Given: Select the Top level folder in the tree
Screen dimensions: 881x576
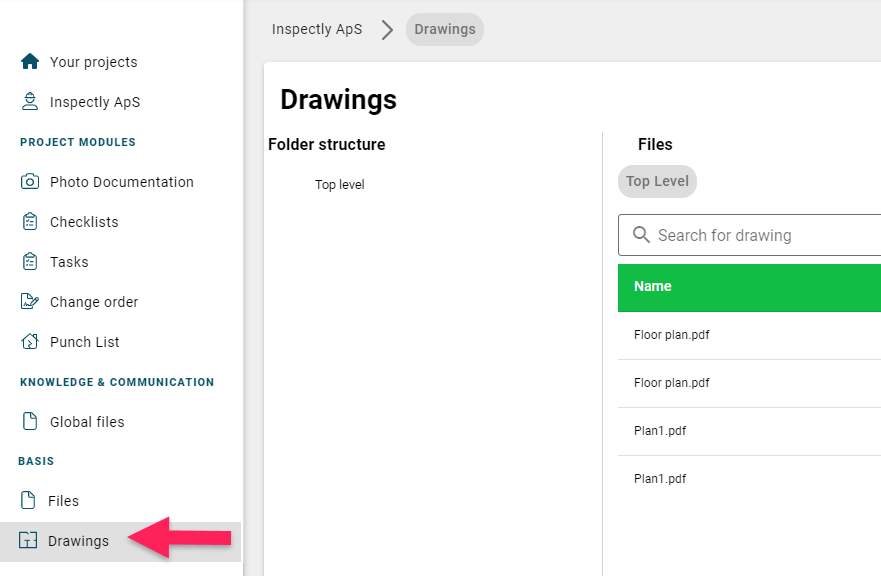Looking at the screenshot, I should tap(339, 184).
